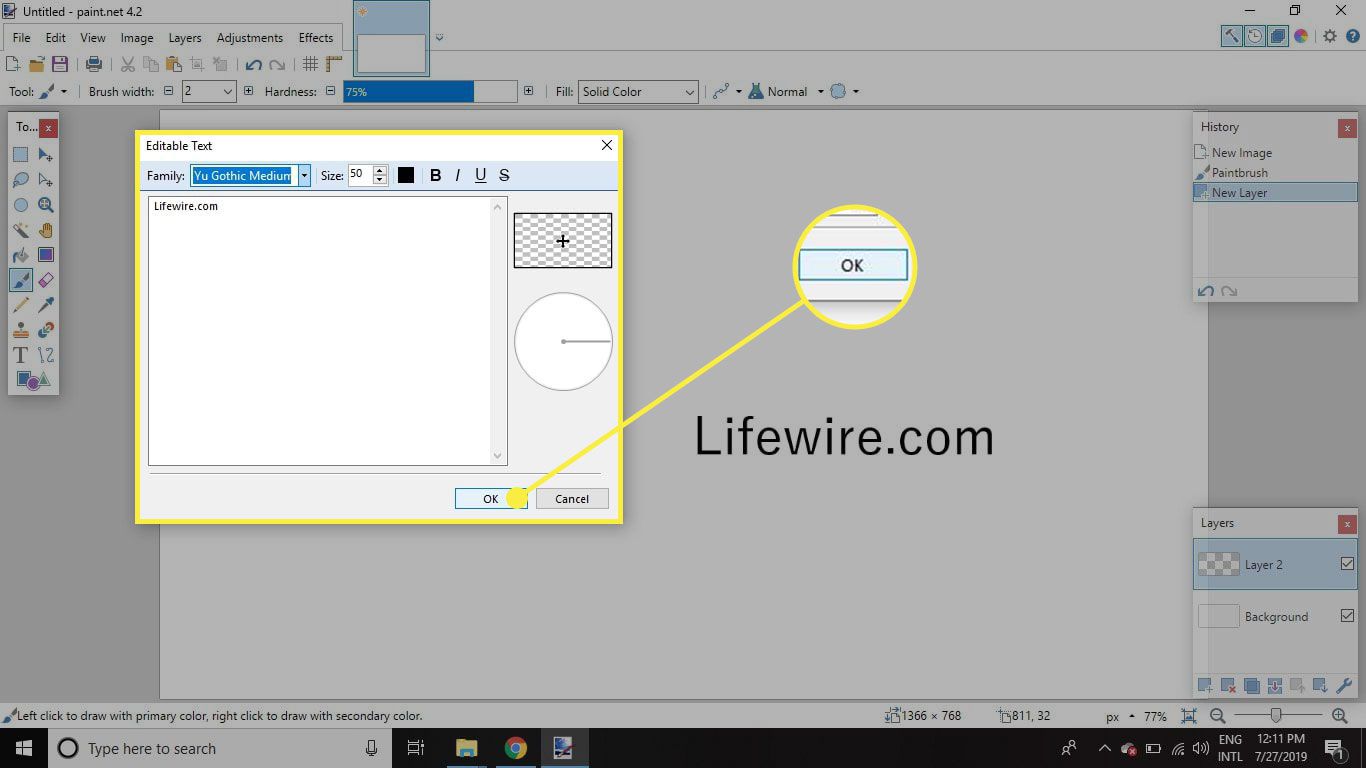
Task: Select the Line/Curve tool
Action: (x=46, y=355)
